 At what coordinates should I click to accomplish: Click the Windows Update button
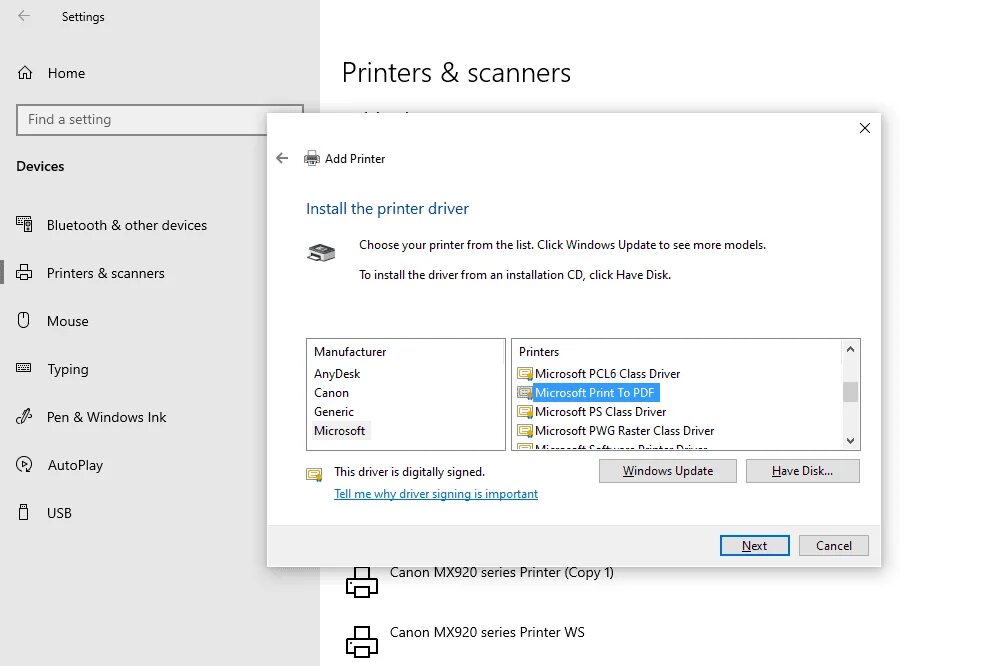point(668,471)
